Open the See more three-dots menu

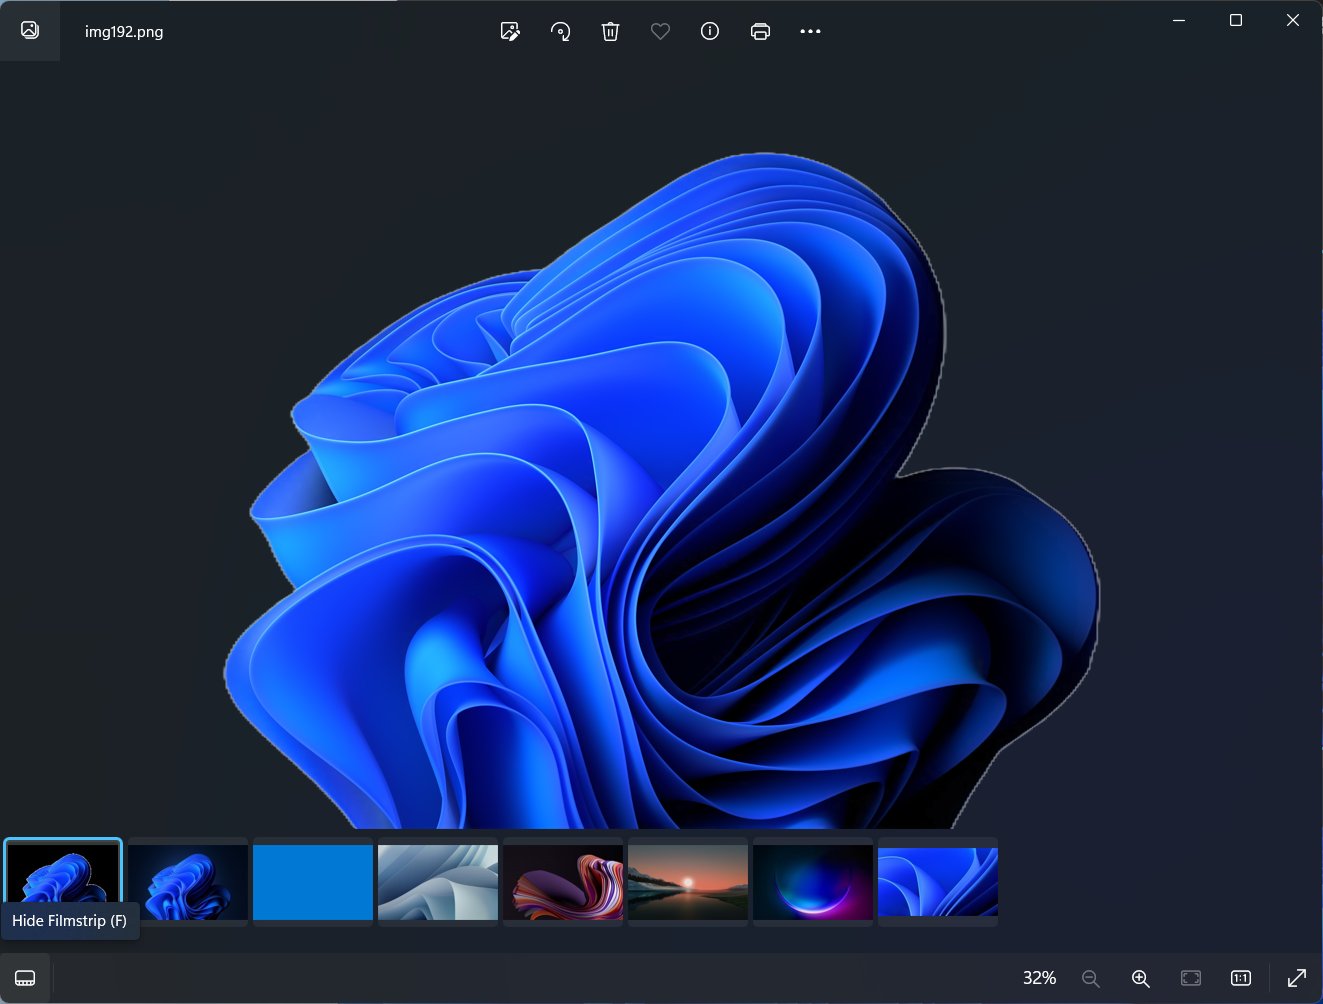point(810,31)
